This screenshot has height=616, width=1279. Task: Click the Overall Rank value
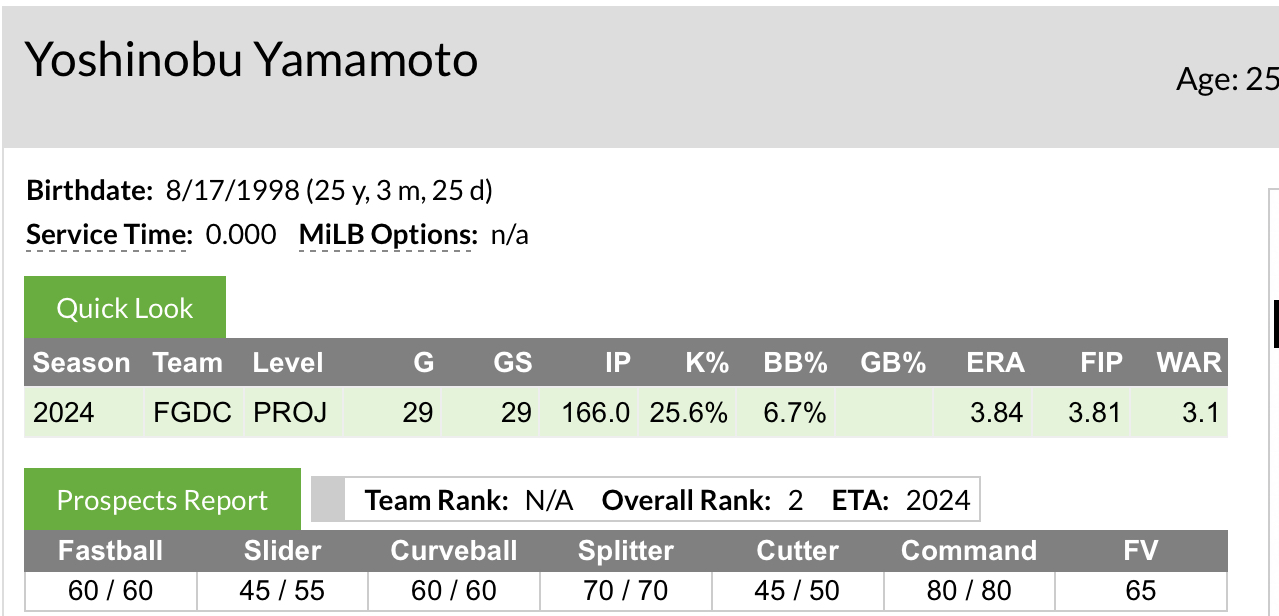[795, 500]
